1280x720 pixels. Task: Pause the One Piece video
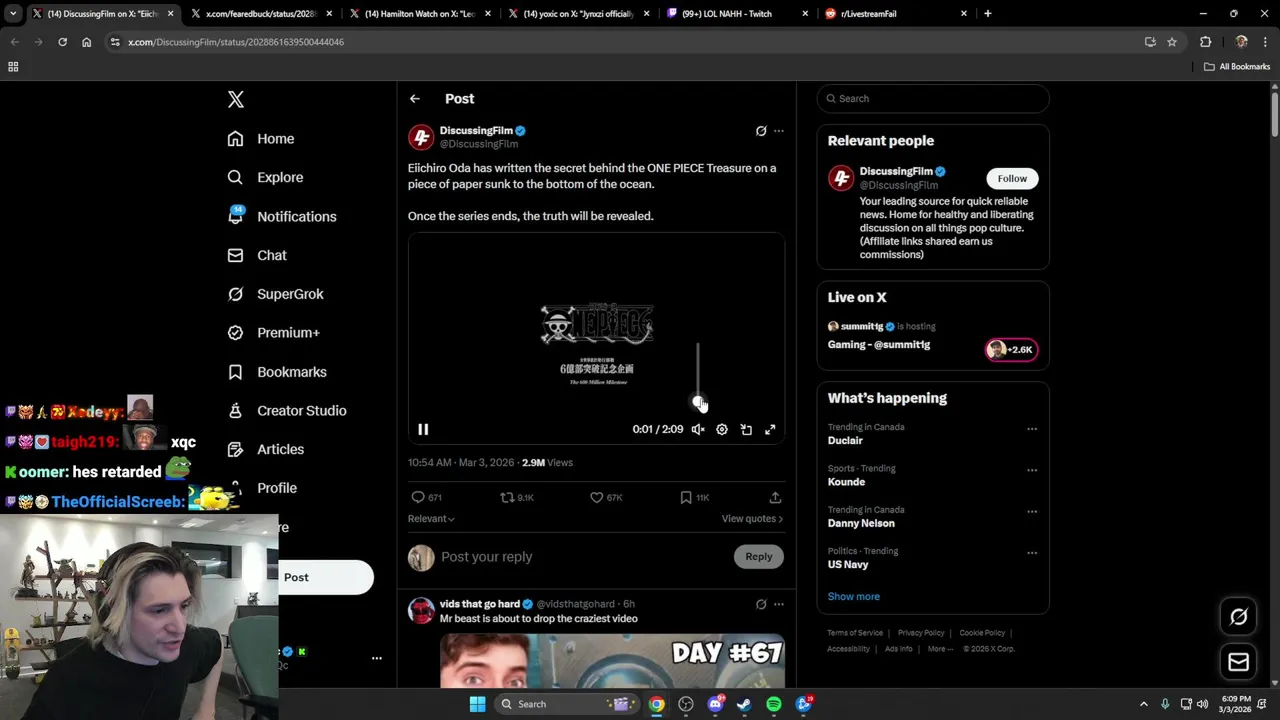pyautogui.click(x=423, y=429)
